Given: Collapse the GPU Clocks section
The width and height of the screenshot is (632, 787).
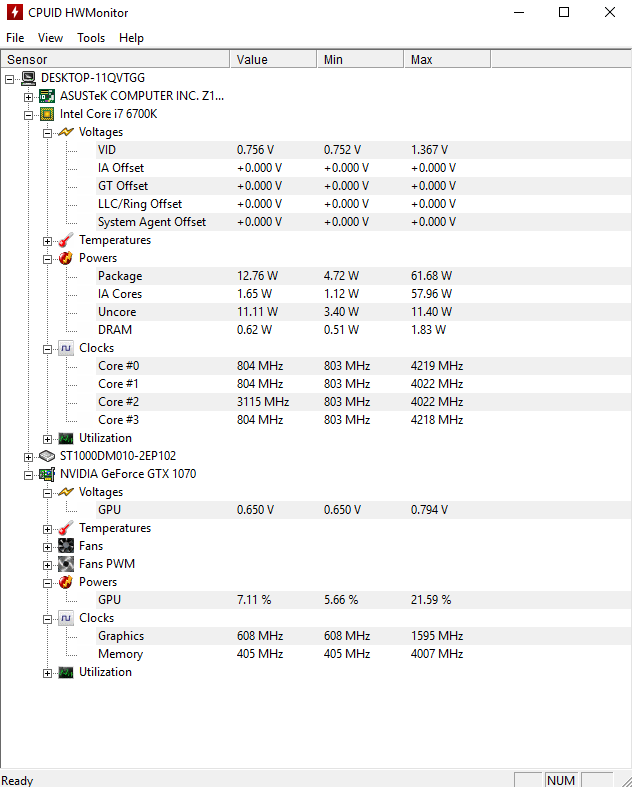Looking at the screenshot, I should 47,619.
